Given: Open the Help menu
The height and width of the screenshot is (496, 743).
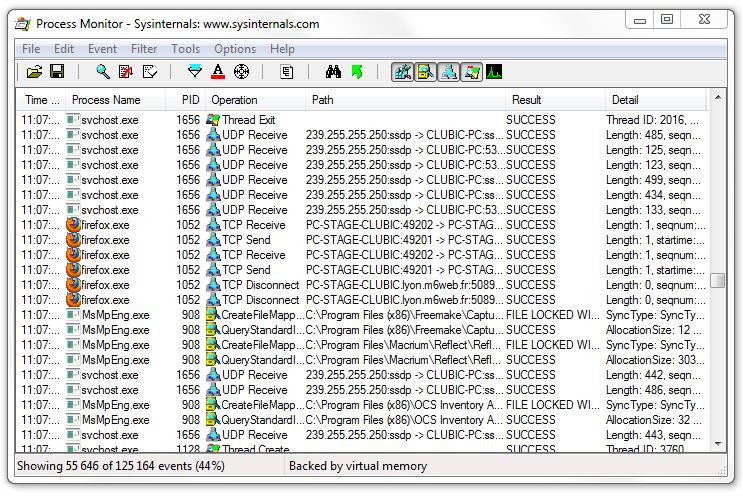Looking at the screenshot, I should 282,49.
